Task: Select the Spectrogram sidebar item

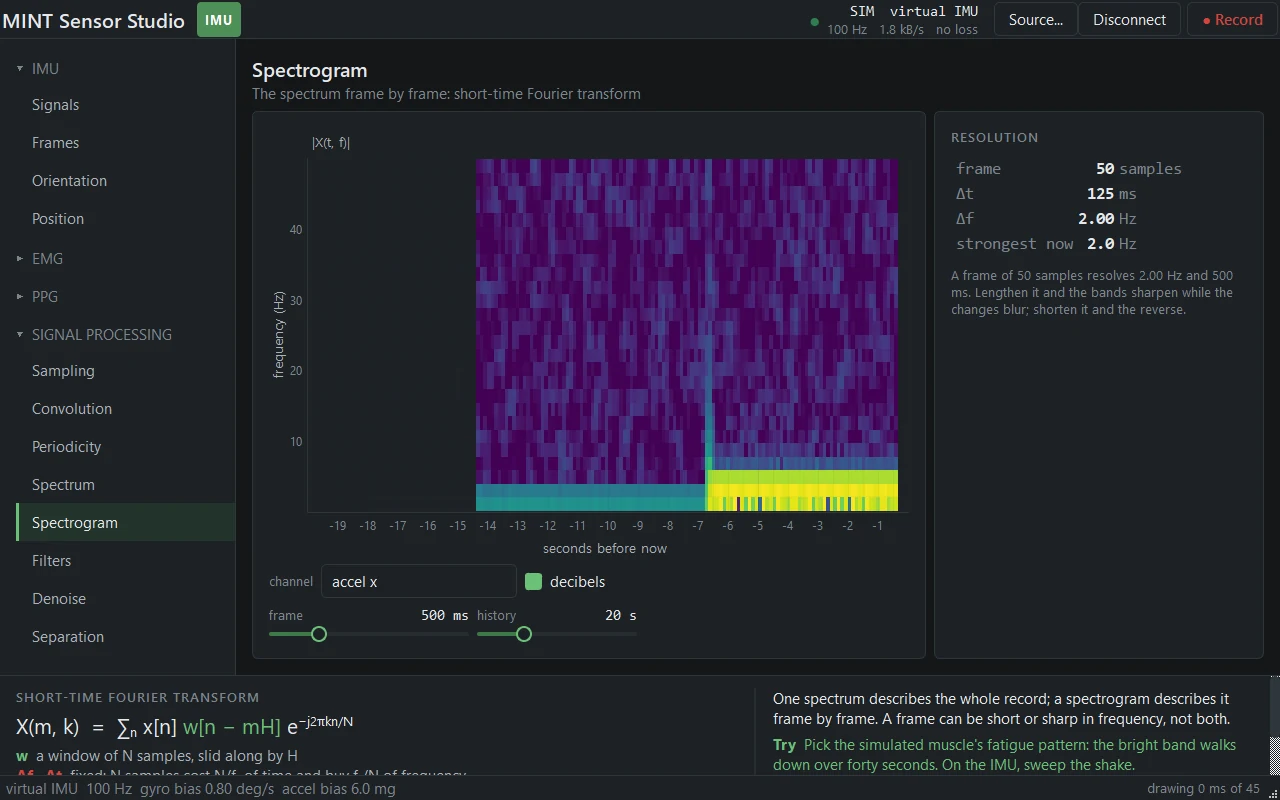Action: 126,523
